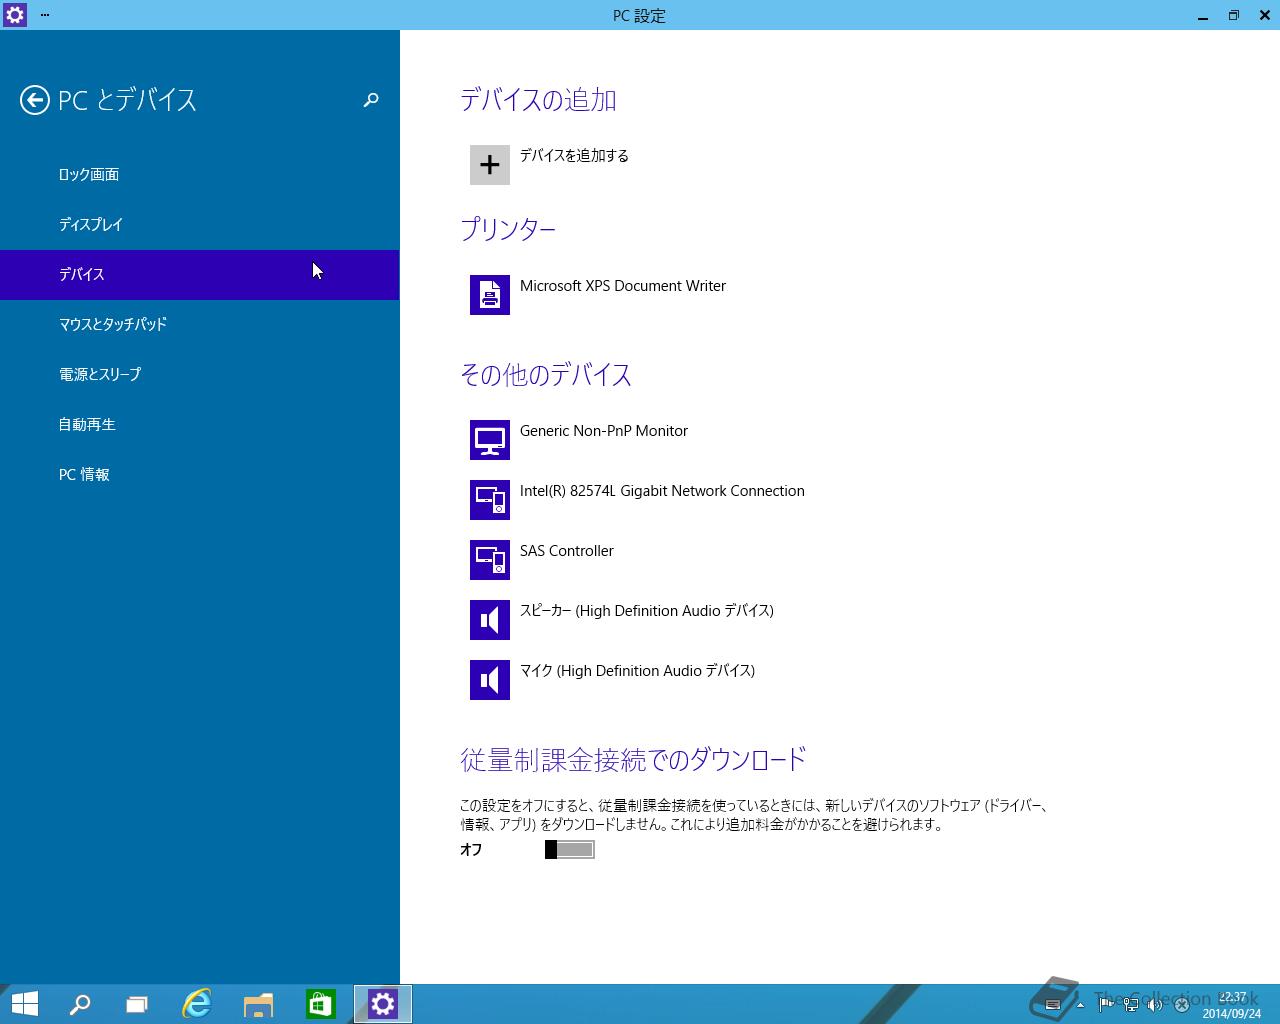Screen dimensions: 1280x1024
Task: Open the network tray icon
Action: click(x=1130, y=1005)
